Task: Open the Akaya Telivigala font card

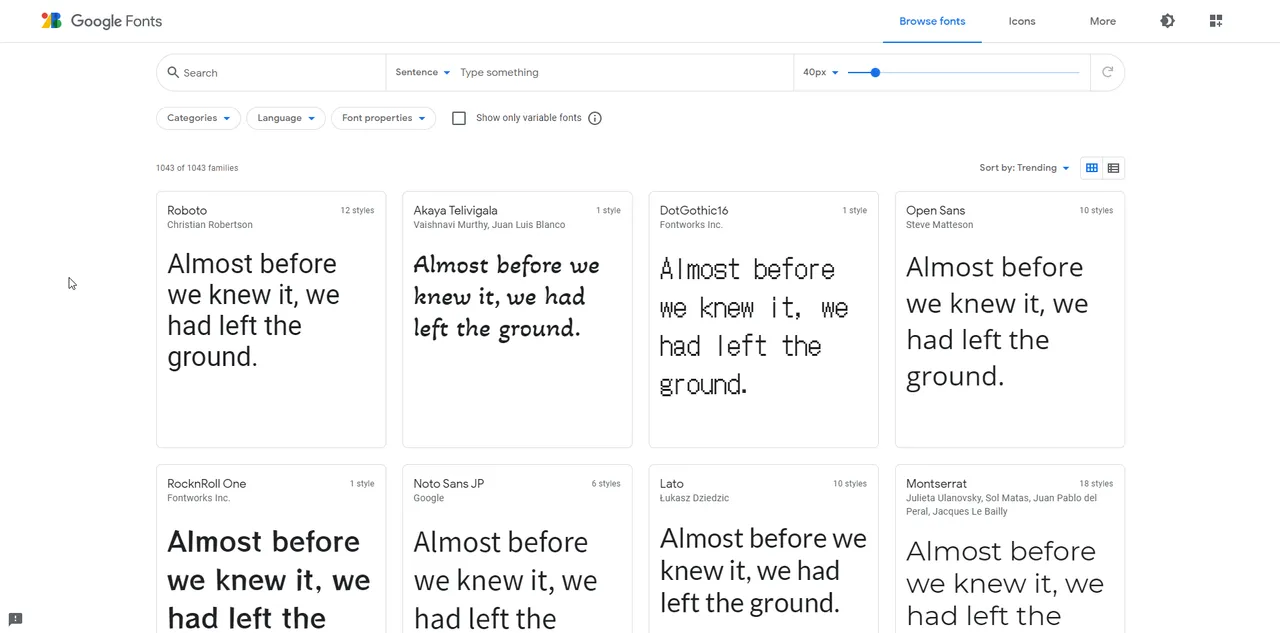Action: coord(517,319)
